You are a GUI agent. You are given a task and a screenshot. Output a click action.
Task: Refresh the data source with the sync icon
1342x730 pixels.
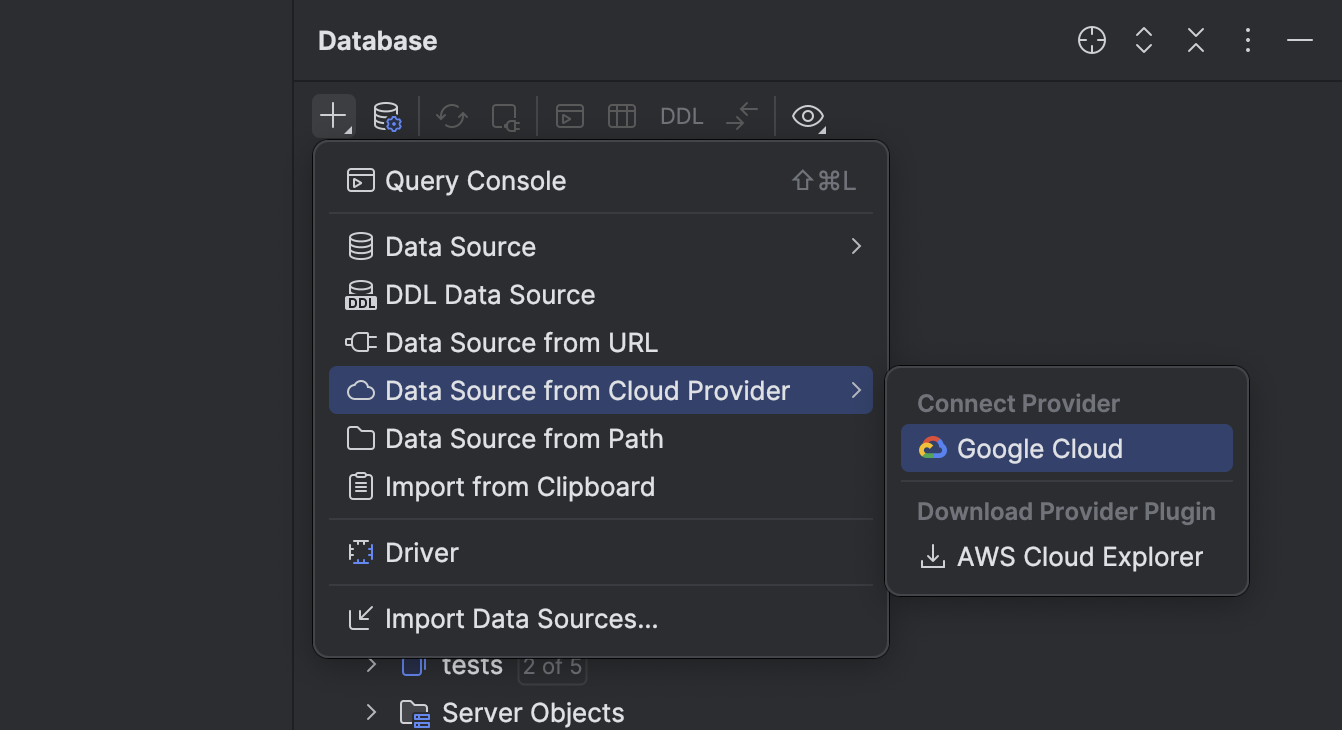tap(451, 115)
